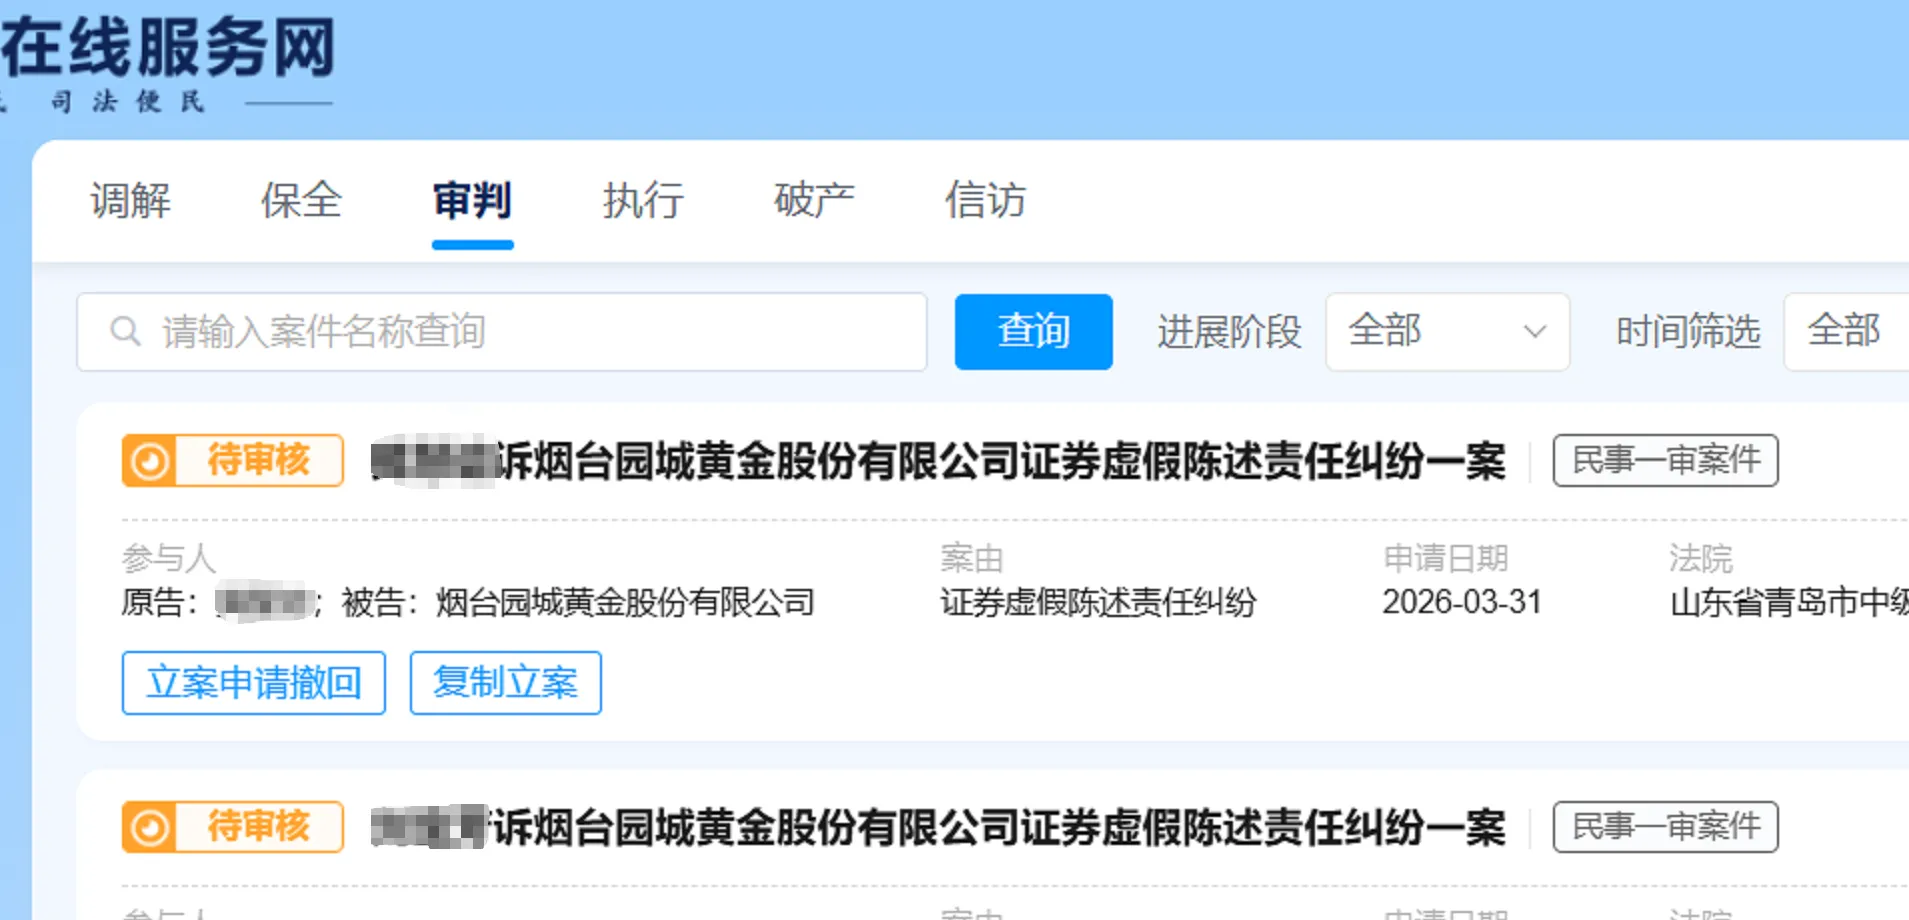Open the 保全 tab
This screenshot has height=920, width=1909.
coord(301,200)
